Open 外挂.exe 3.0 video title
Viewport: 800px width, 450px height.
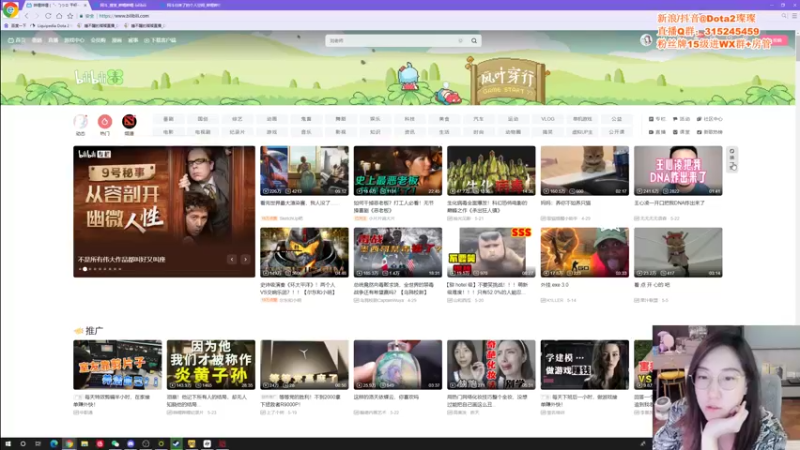[x=555, y=285]
